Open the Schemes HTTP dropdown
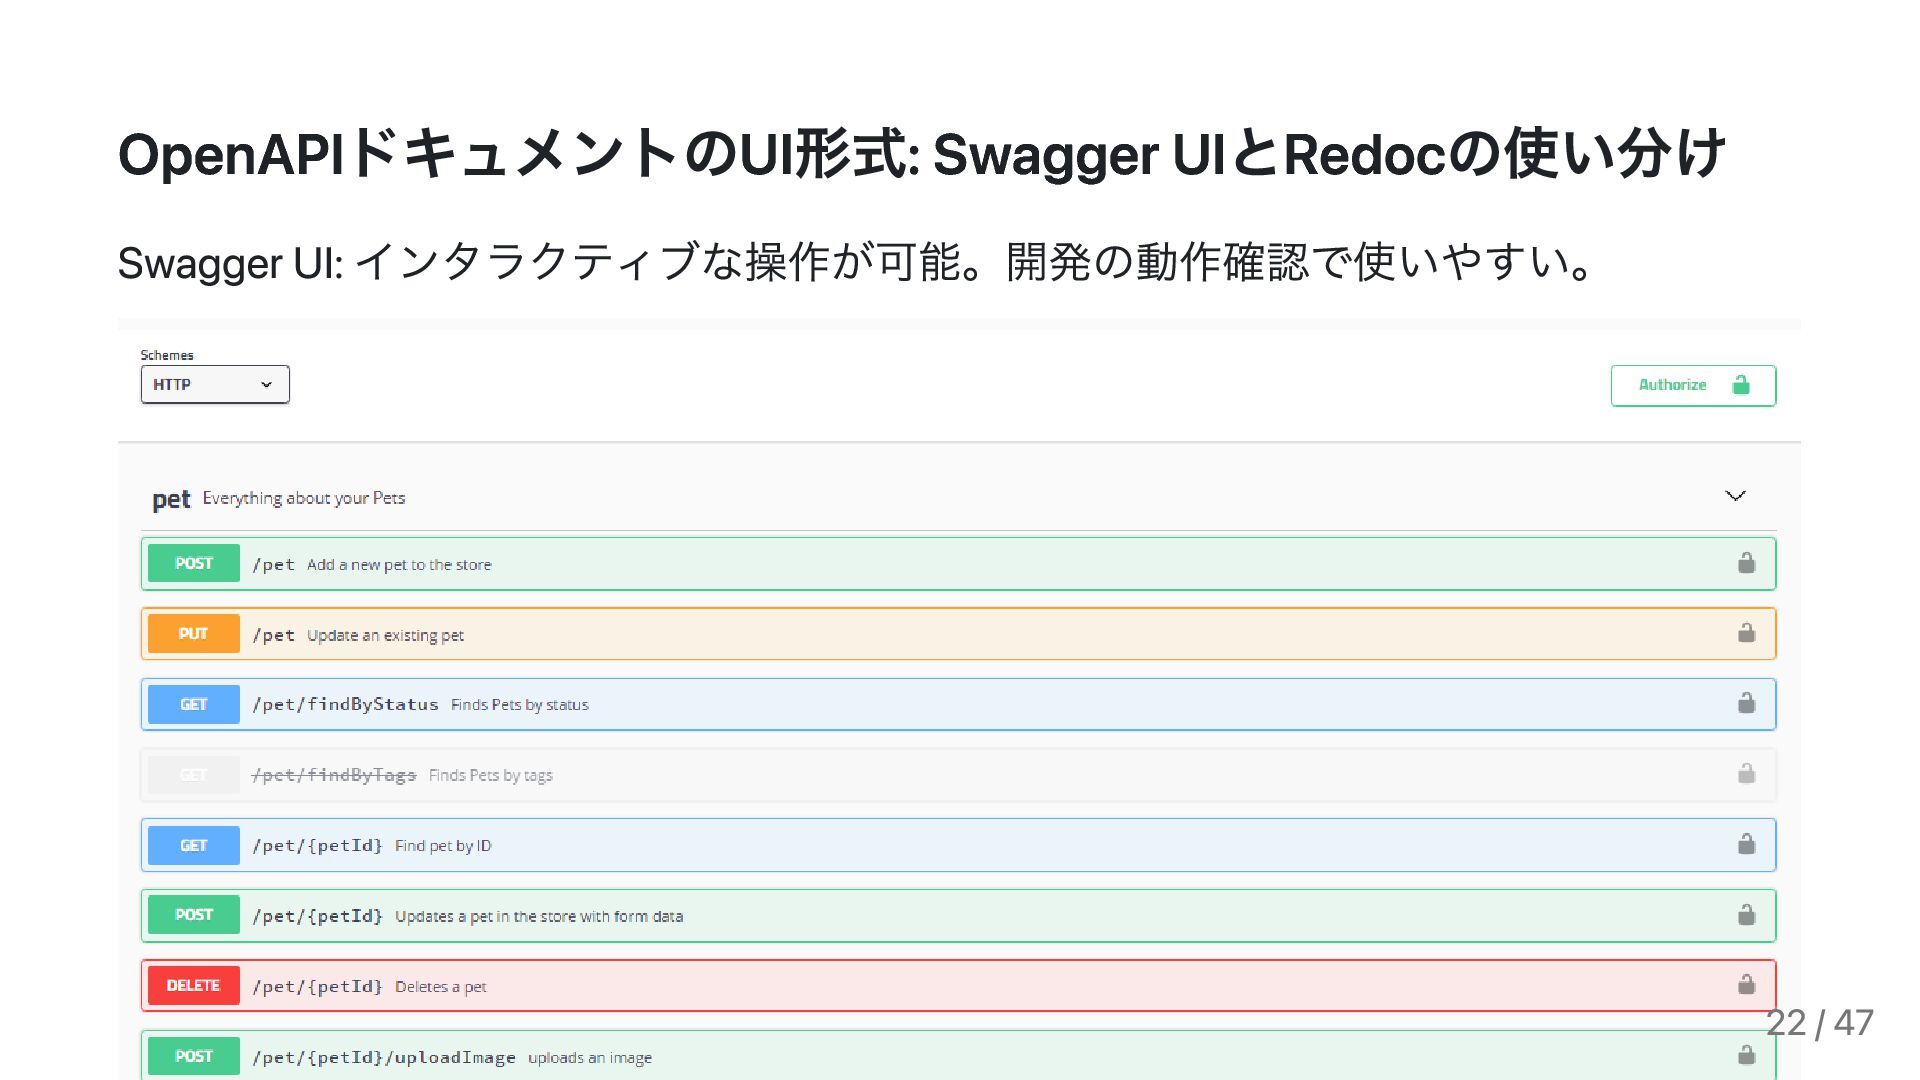The height and width of the screenshot is (1080, 1920). [215, 385]
